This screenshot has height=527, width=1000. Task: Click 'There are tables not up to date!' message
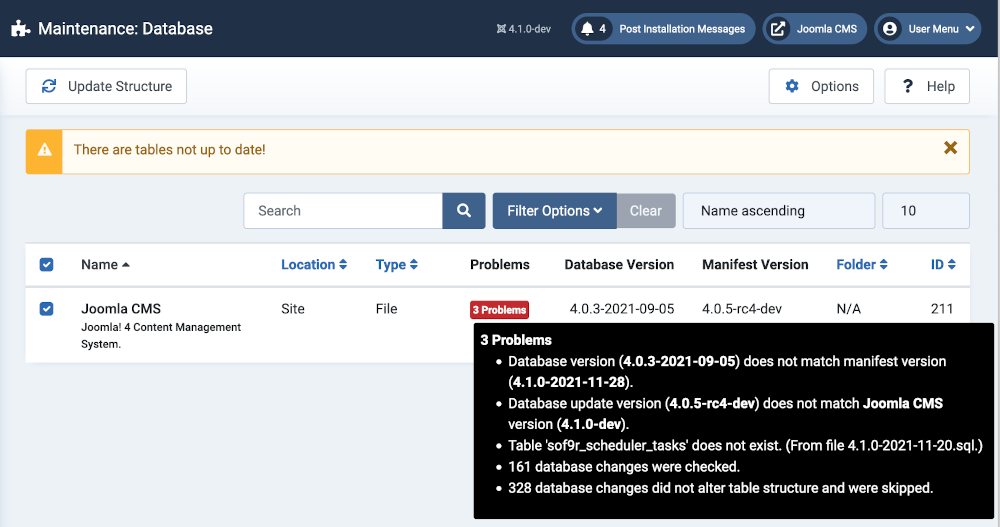(x=170, y=150)
